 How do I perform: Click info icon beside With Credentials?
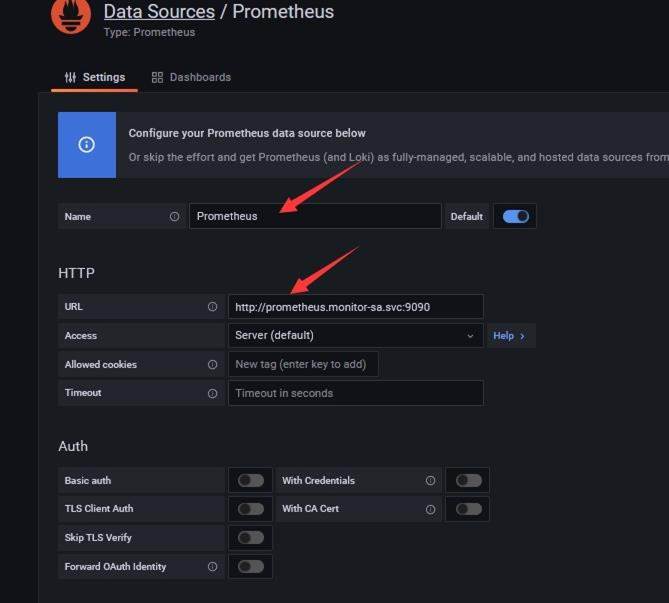click(431, 481)
